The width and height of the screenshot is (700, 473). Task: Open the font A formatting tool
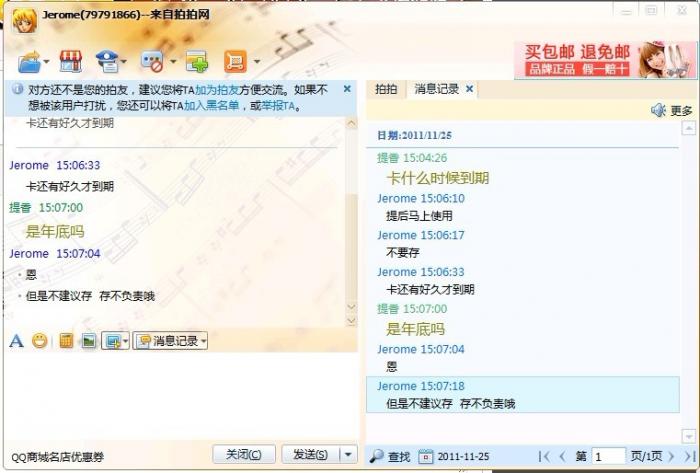pos(17,341)
